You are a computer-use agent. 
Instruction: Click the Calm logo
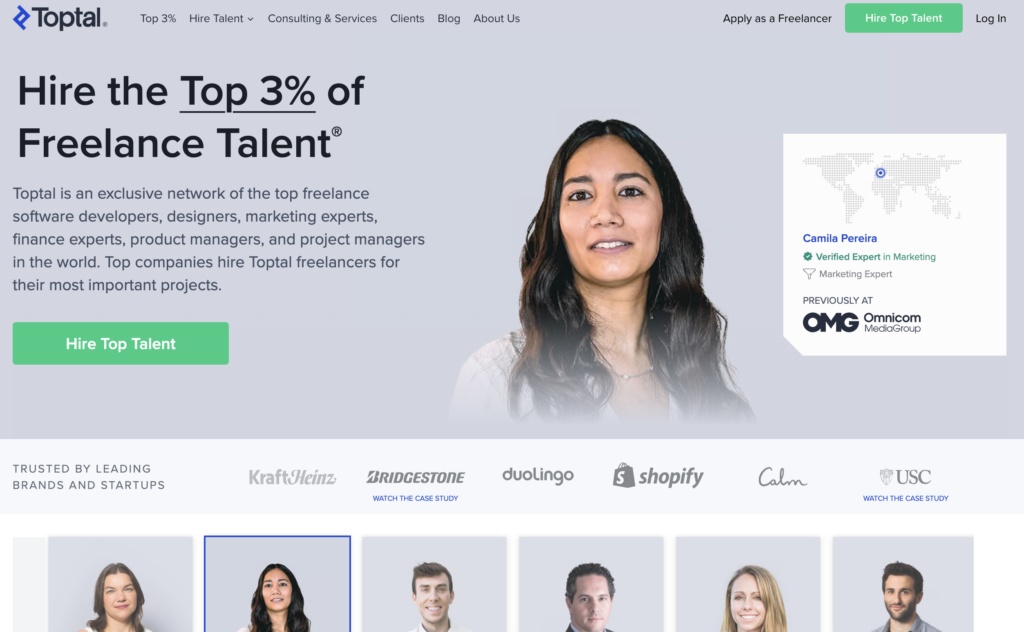click(x=782, y=477)
